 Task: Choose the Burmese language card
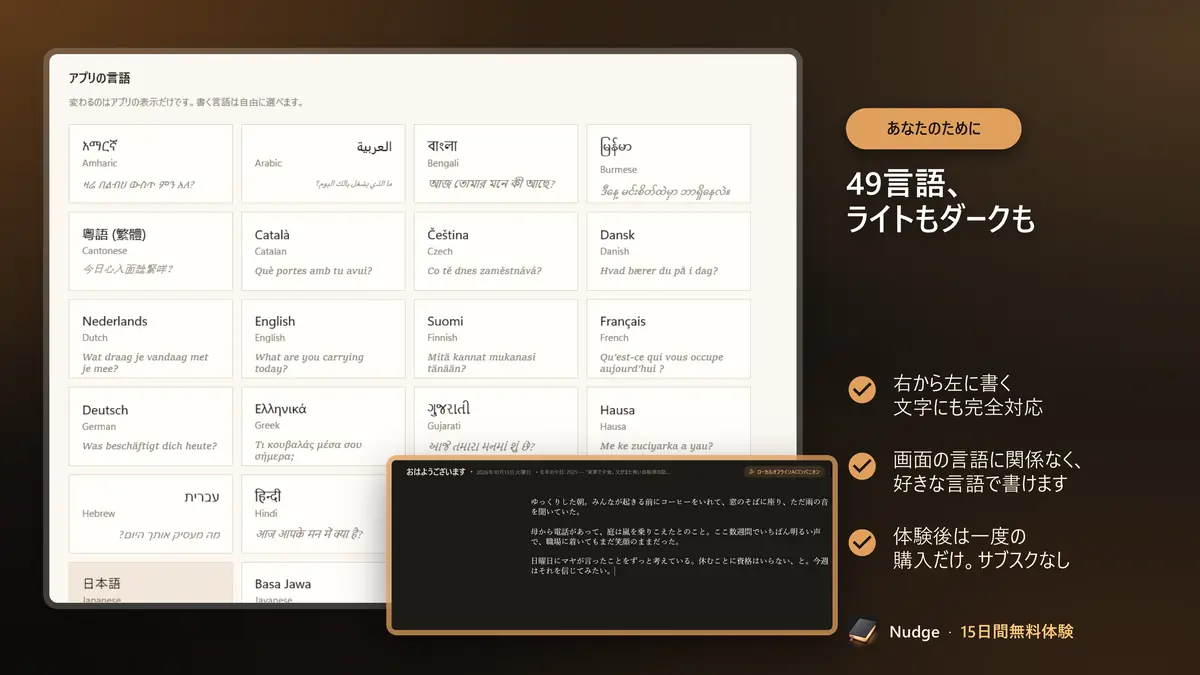coord(668,164)
